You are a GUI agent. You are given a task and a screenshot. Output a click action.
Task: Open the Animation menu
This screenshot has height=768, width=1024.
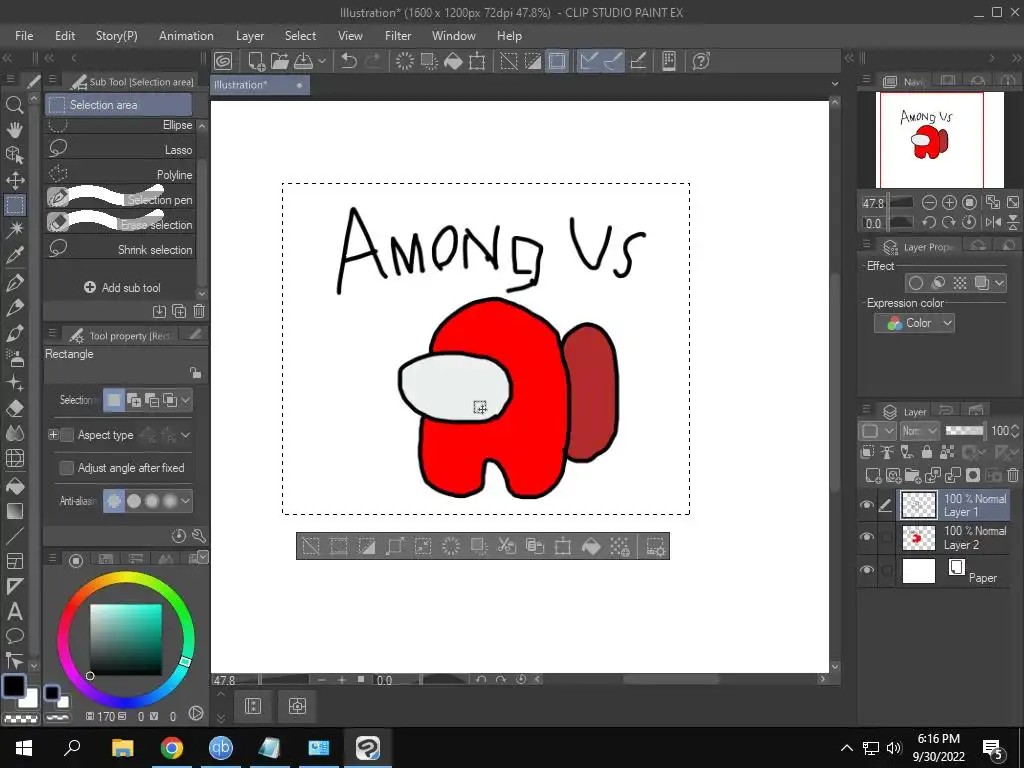pyautogui.click(x=186, y=36)
